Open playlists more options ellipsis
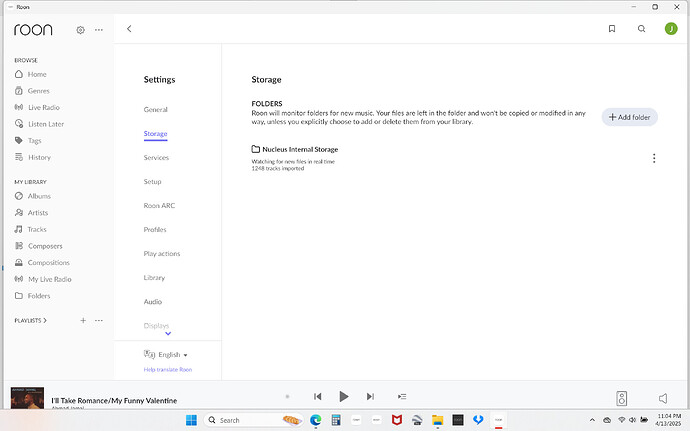This screenshot has height=431, width=690. pyautogui.click(x=99, y=320)
